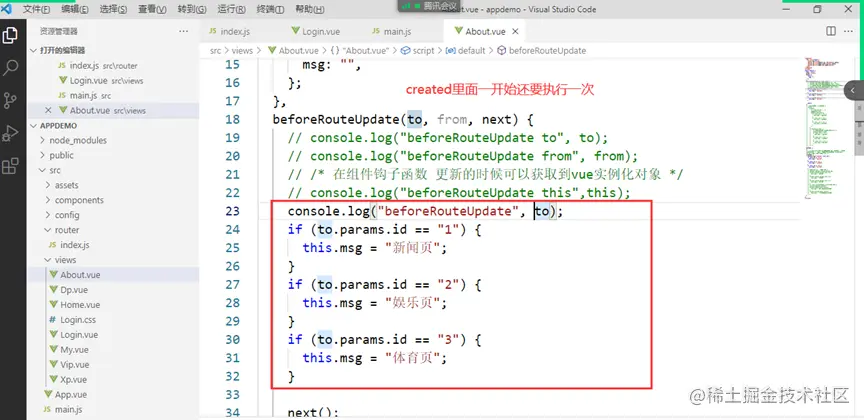Open the Explorer activity bar icon

coord(10,35)
